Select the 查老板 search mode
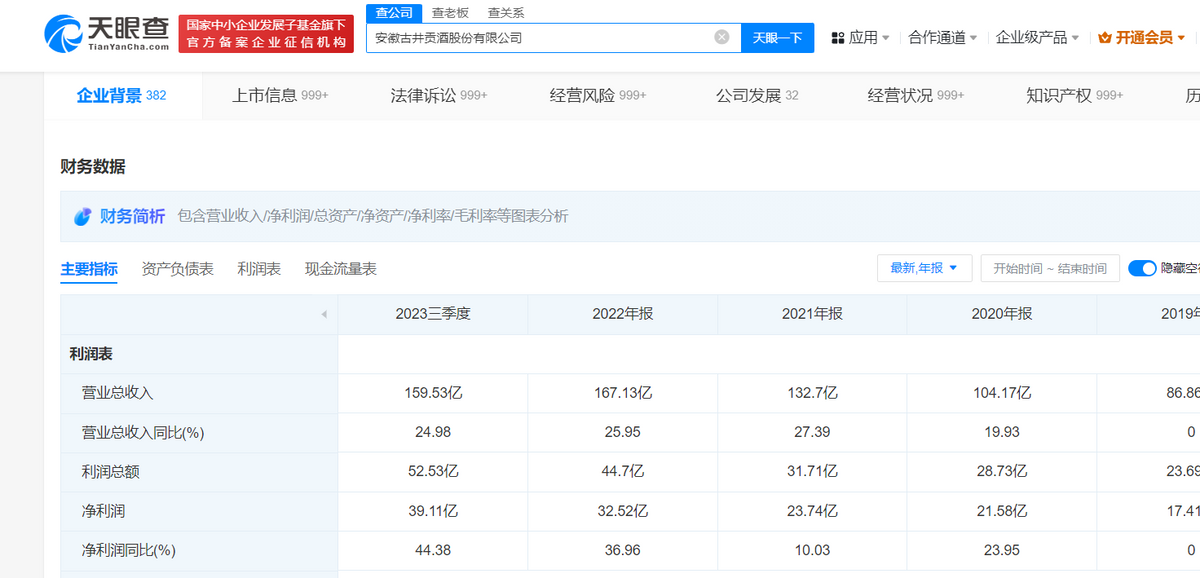 448,13
